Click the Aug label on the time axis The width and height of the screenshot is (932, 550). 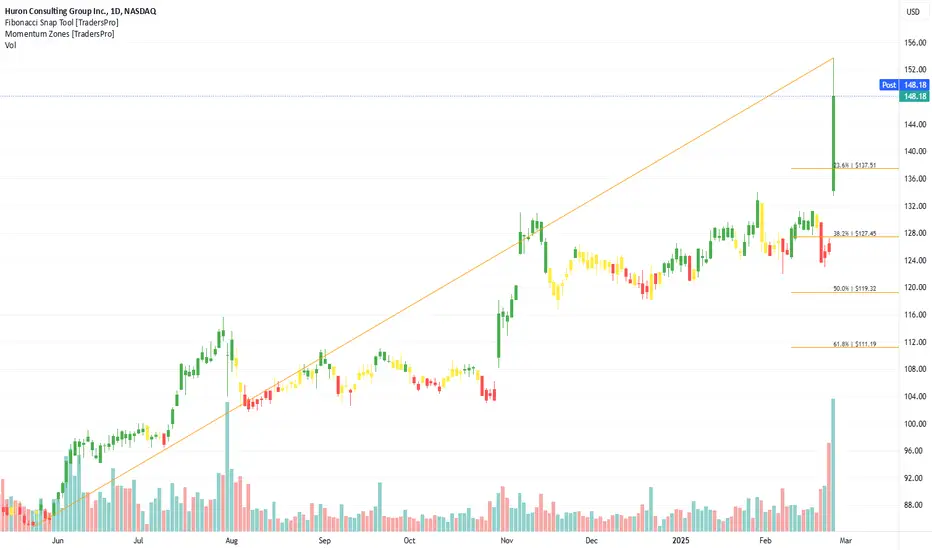[x=231, y=540]
